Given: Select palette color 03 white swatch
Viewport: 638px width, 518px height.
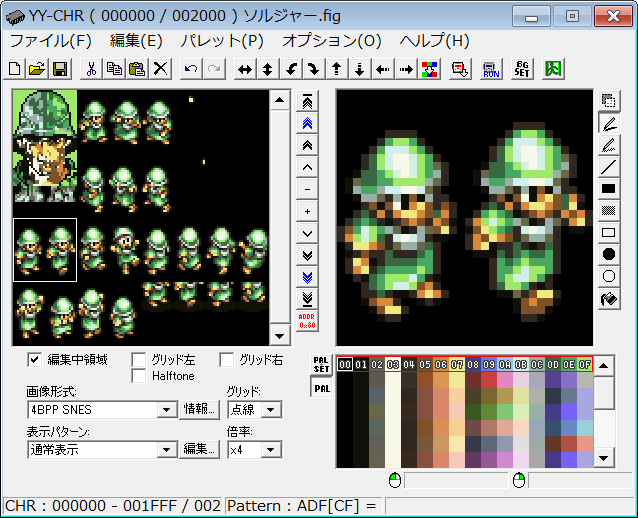Looking at the screenshot, I should click(393, 364).
